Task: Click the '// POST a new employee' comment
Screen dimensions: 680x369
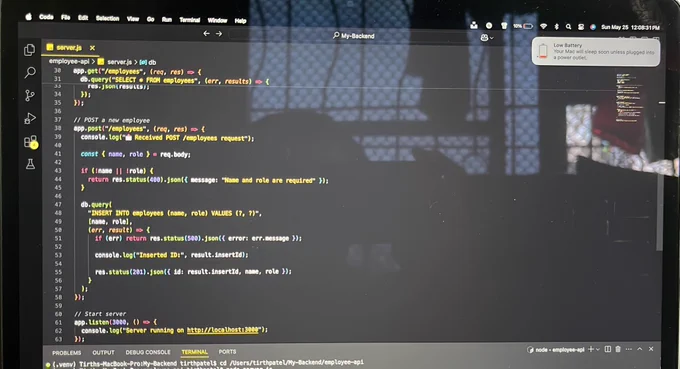Action: pos(111,120)
